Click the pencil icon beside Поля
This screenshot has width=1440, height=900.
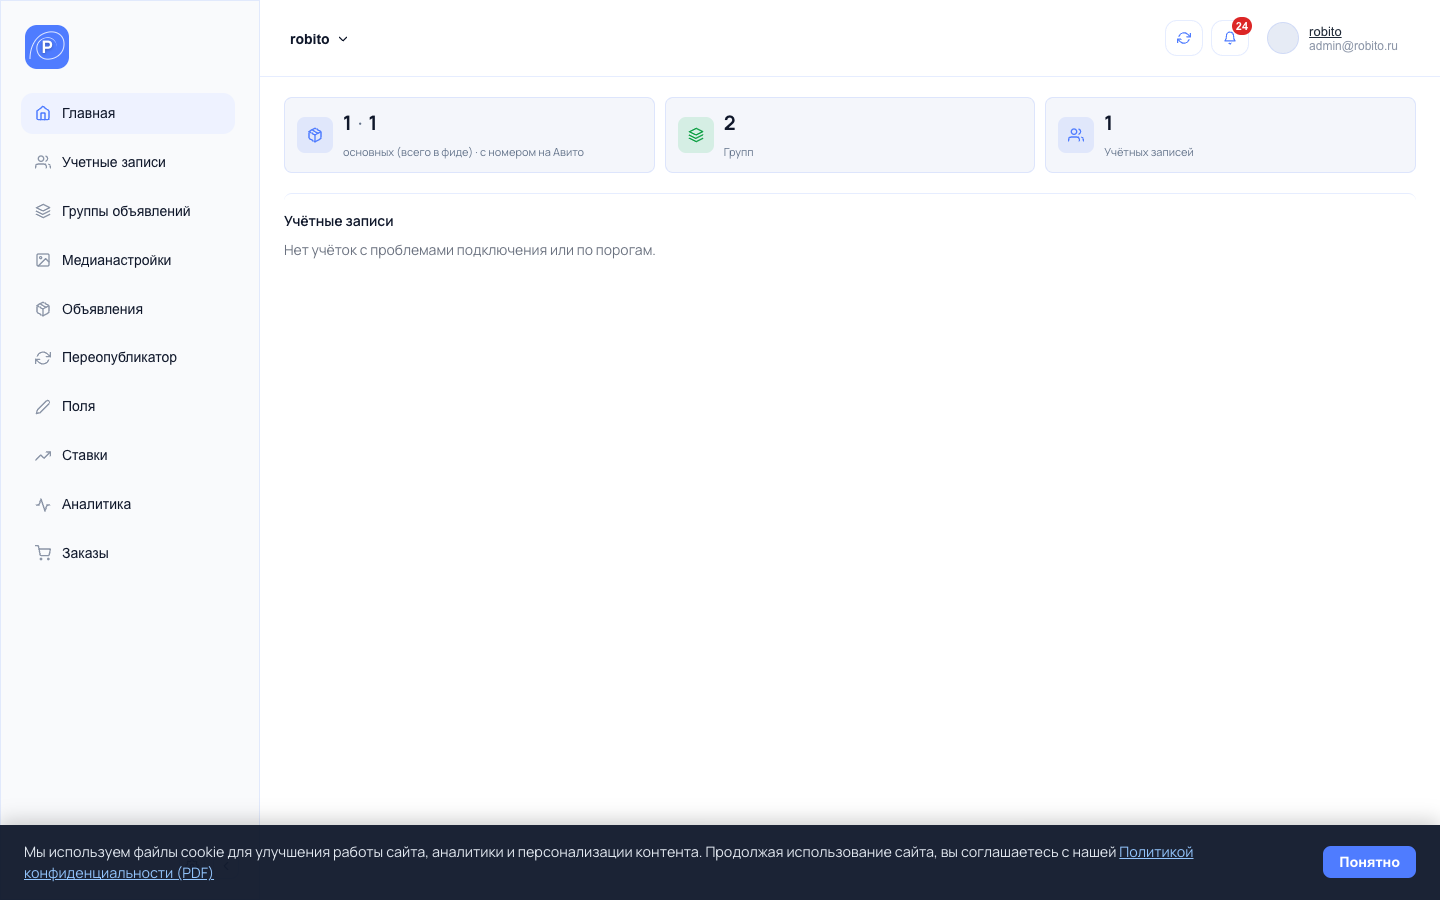coord(43,406)
